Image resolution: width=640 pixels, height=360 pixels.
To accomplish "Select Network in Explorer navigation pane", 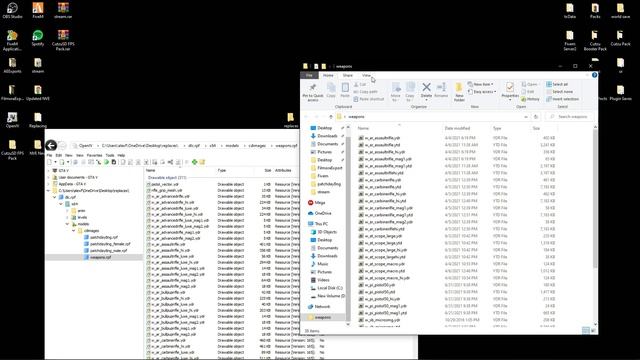I will 322,307.
